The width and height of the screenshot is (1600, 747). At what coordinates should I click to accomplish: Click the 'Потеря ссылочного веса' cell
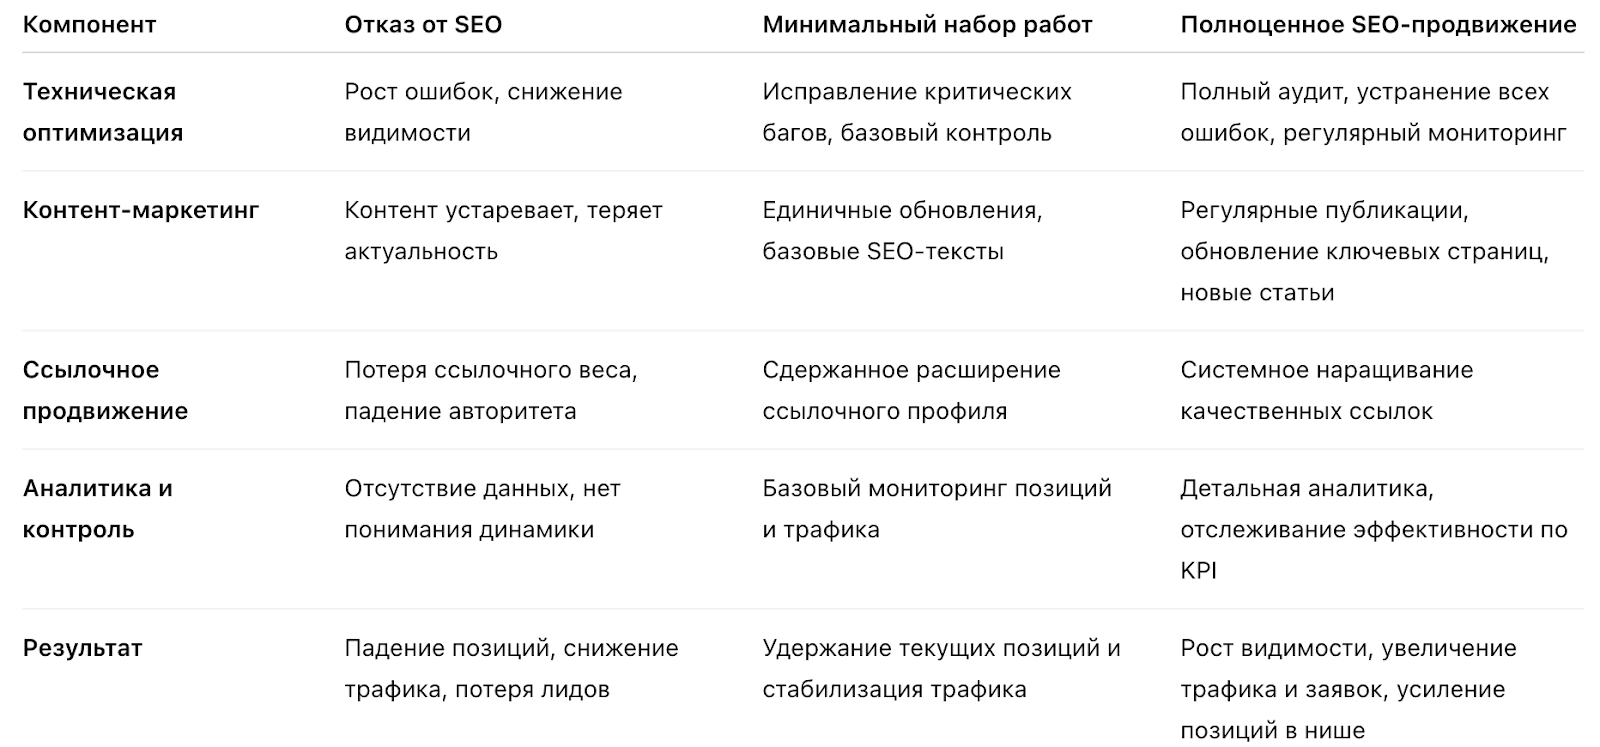click(x=491, y=390)
